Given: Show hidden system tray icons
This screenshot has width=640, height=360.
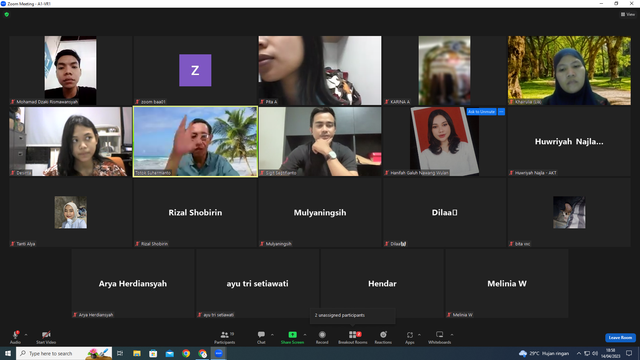Looking at the screenshot, I should [x=579, y=353].
